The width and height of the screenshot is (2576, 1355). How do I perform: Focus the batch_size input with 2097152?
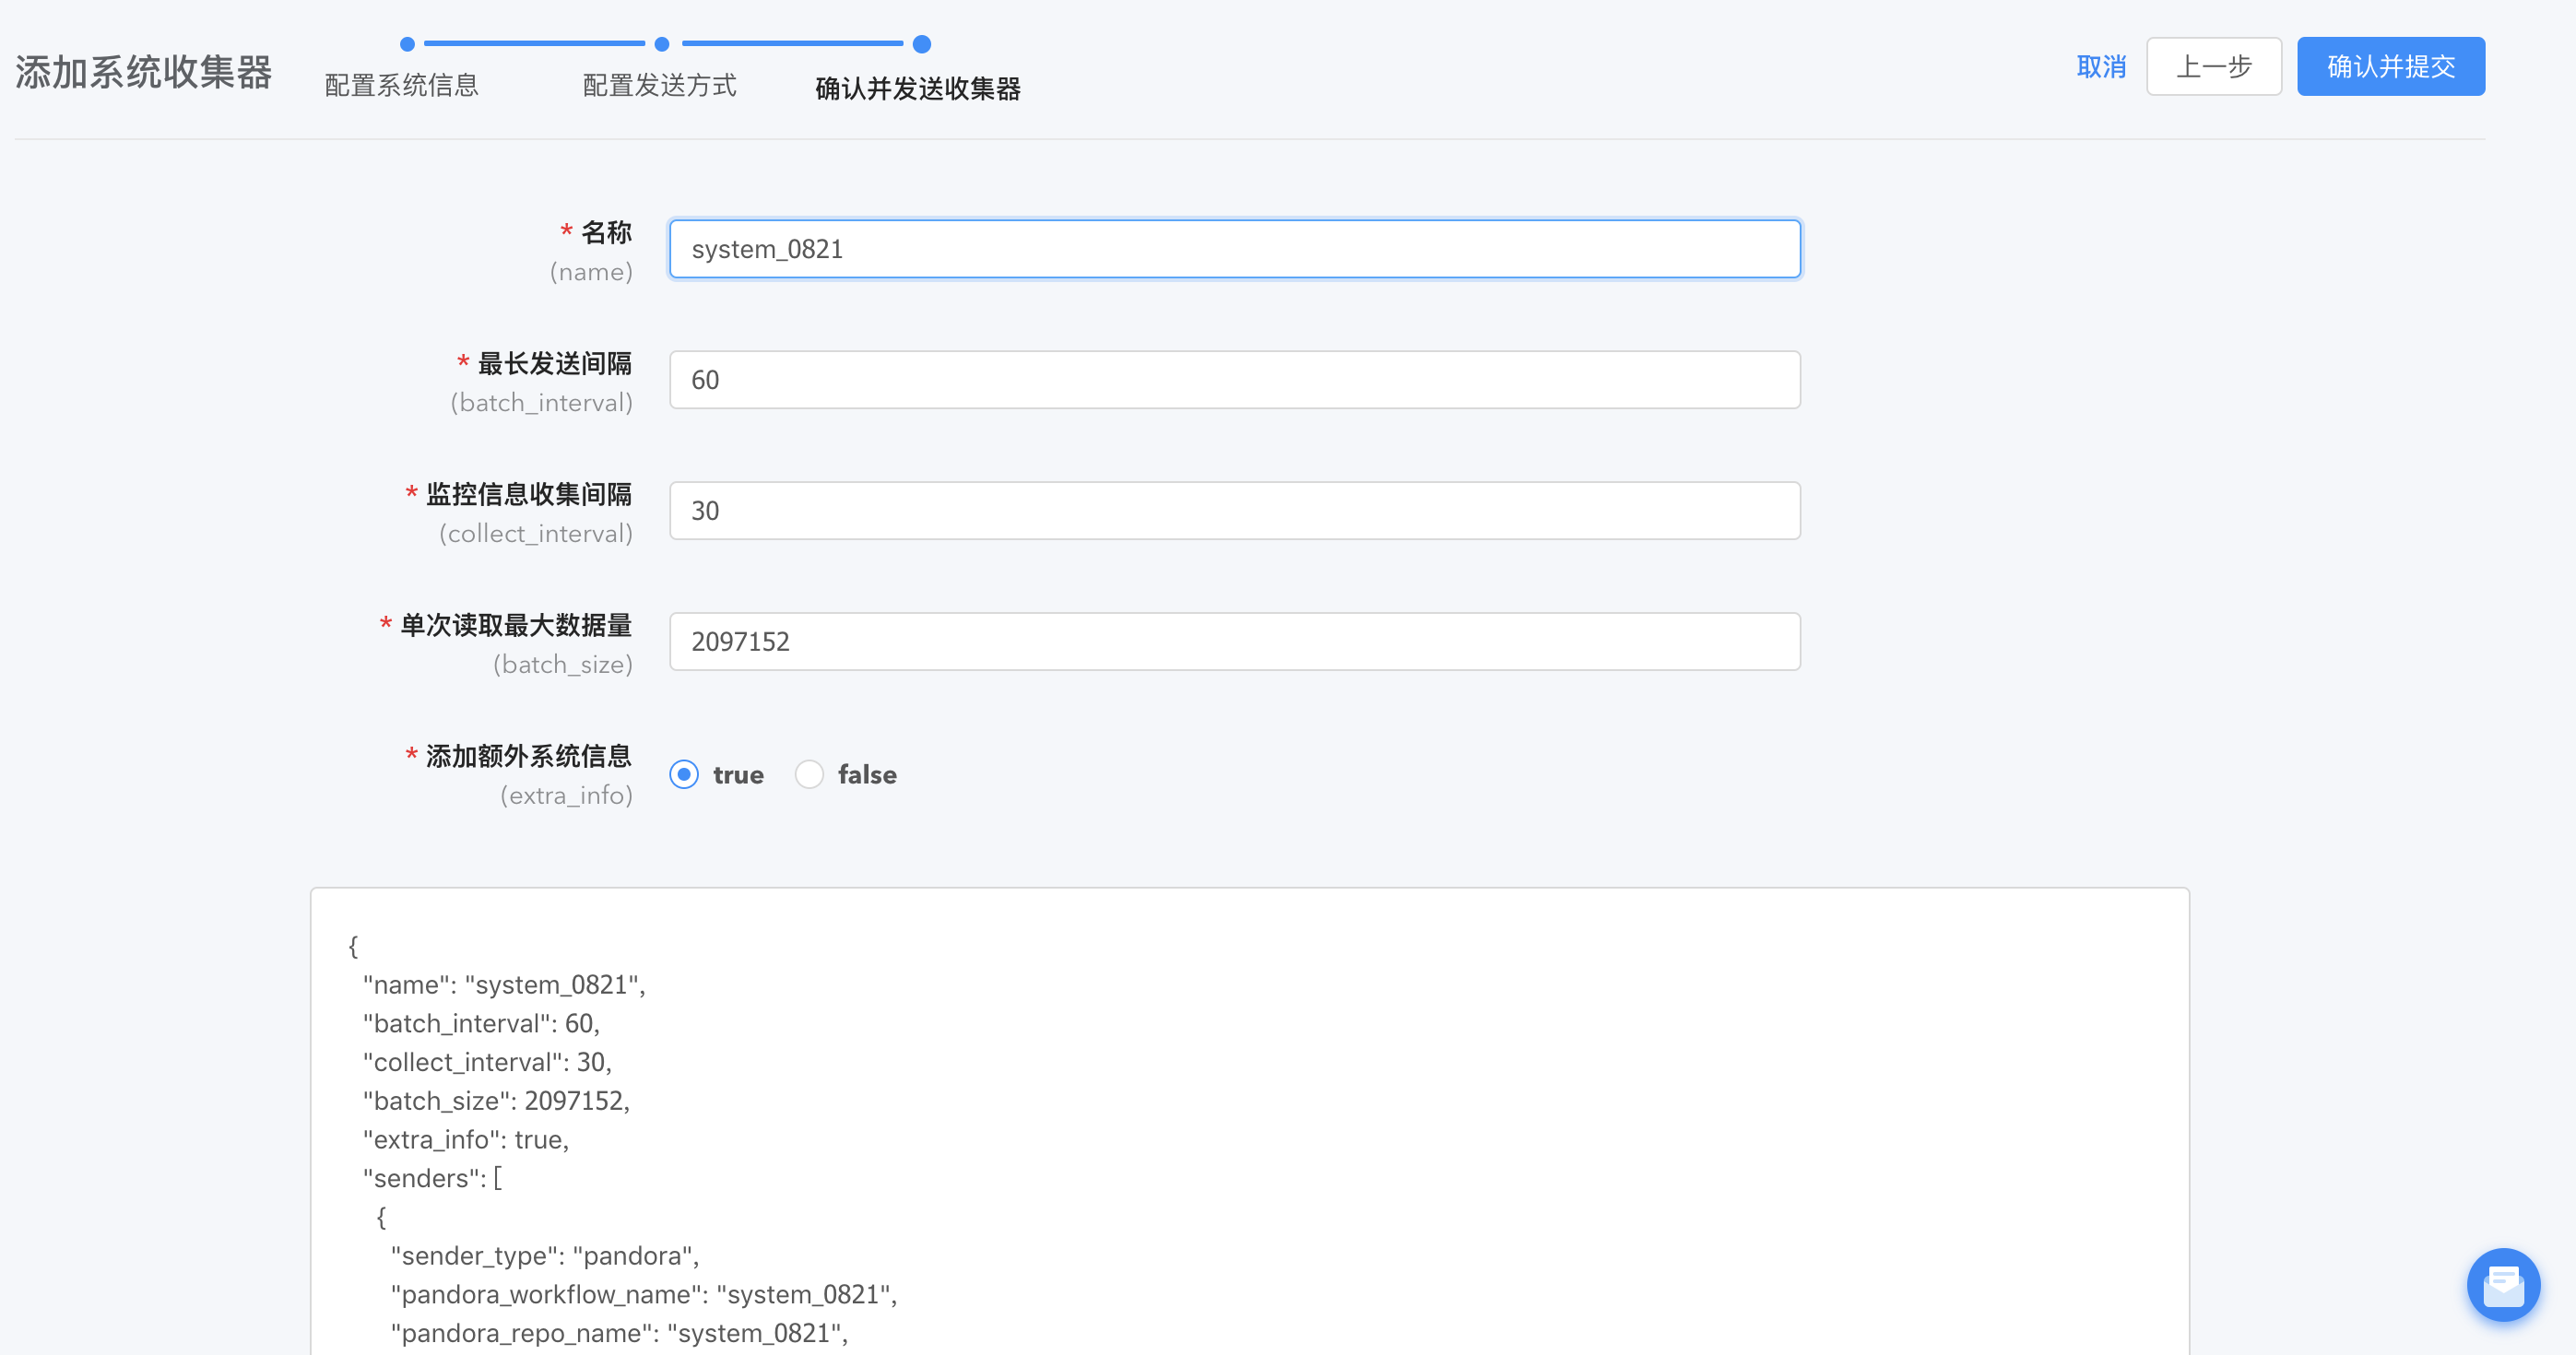pos(1235,642)
